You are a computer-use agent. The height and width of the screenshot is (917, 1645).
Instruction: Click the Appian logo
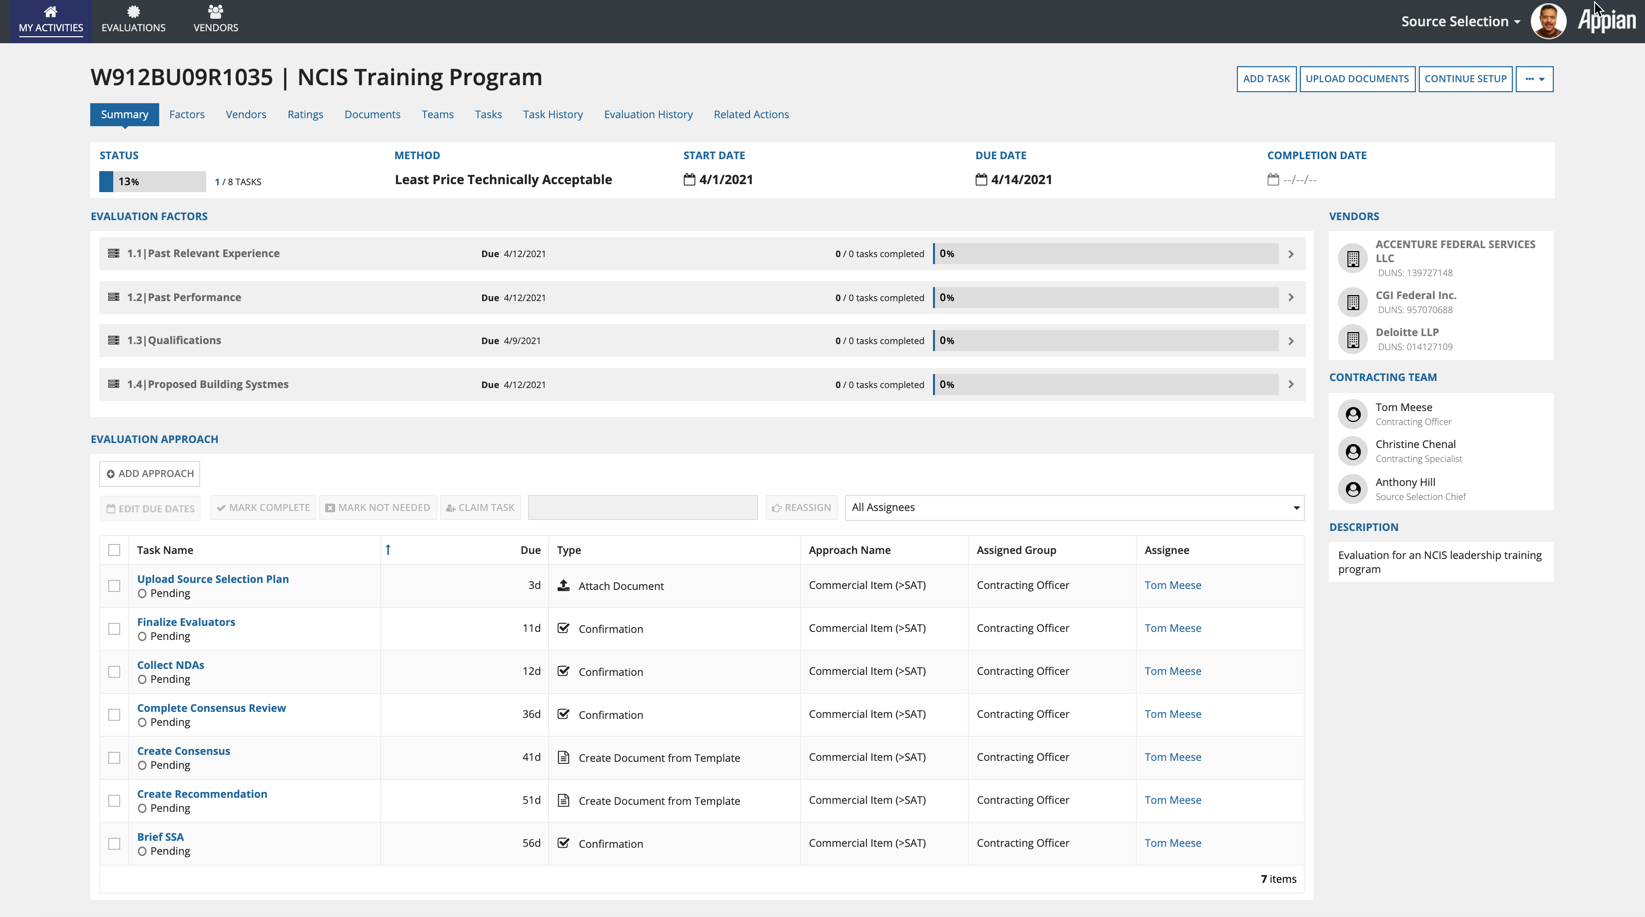(x=1607, y=21)
